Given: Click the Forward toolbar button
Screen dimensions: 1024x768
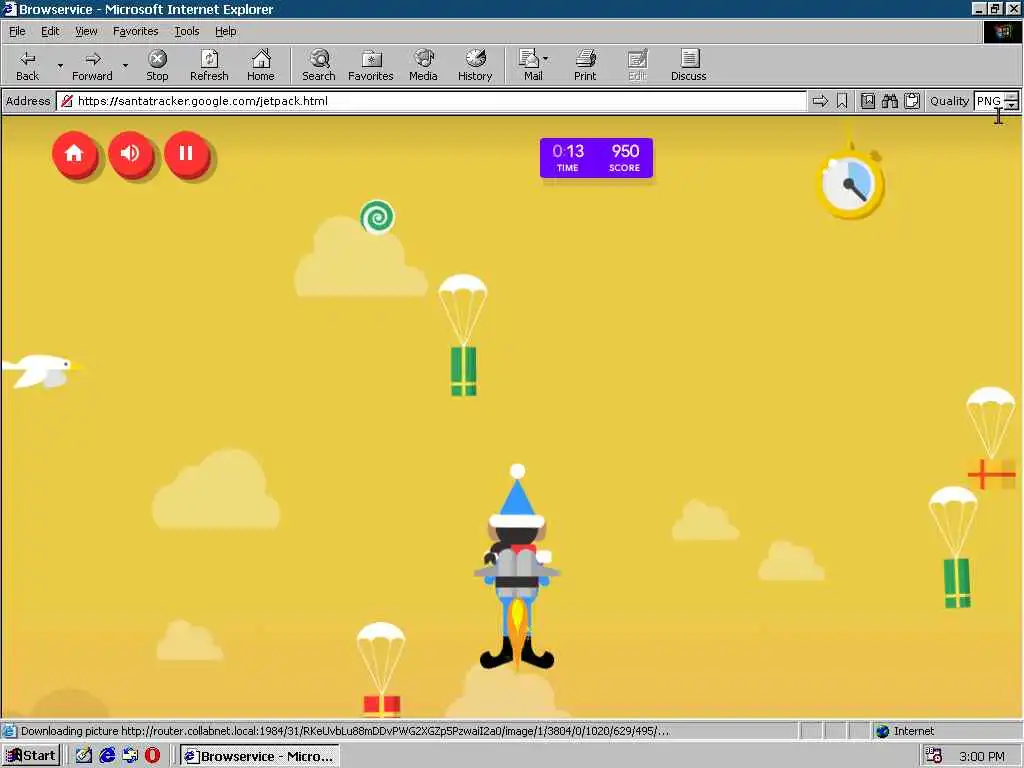Looking at the screenshot, I should pos(92,65).
